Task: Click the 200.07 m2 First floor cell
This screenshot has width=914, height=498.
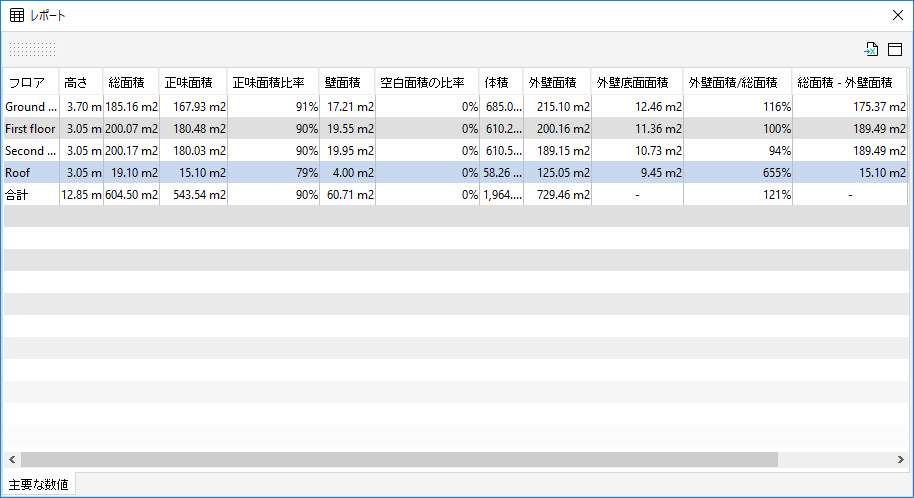Action: [131, 129]
